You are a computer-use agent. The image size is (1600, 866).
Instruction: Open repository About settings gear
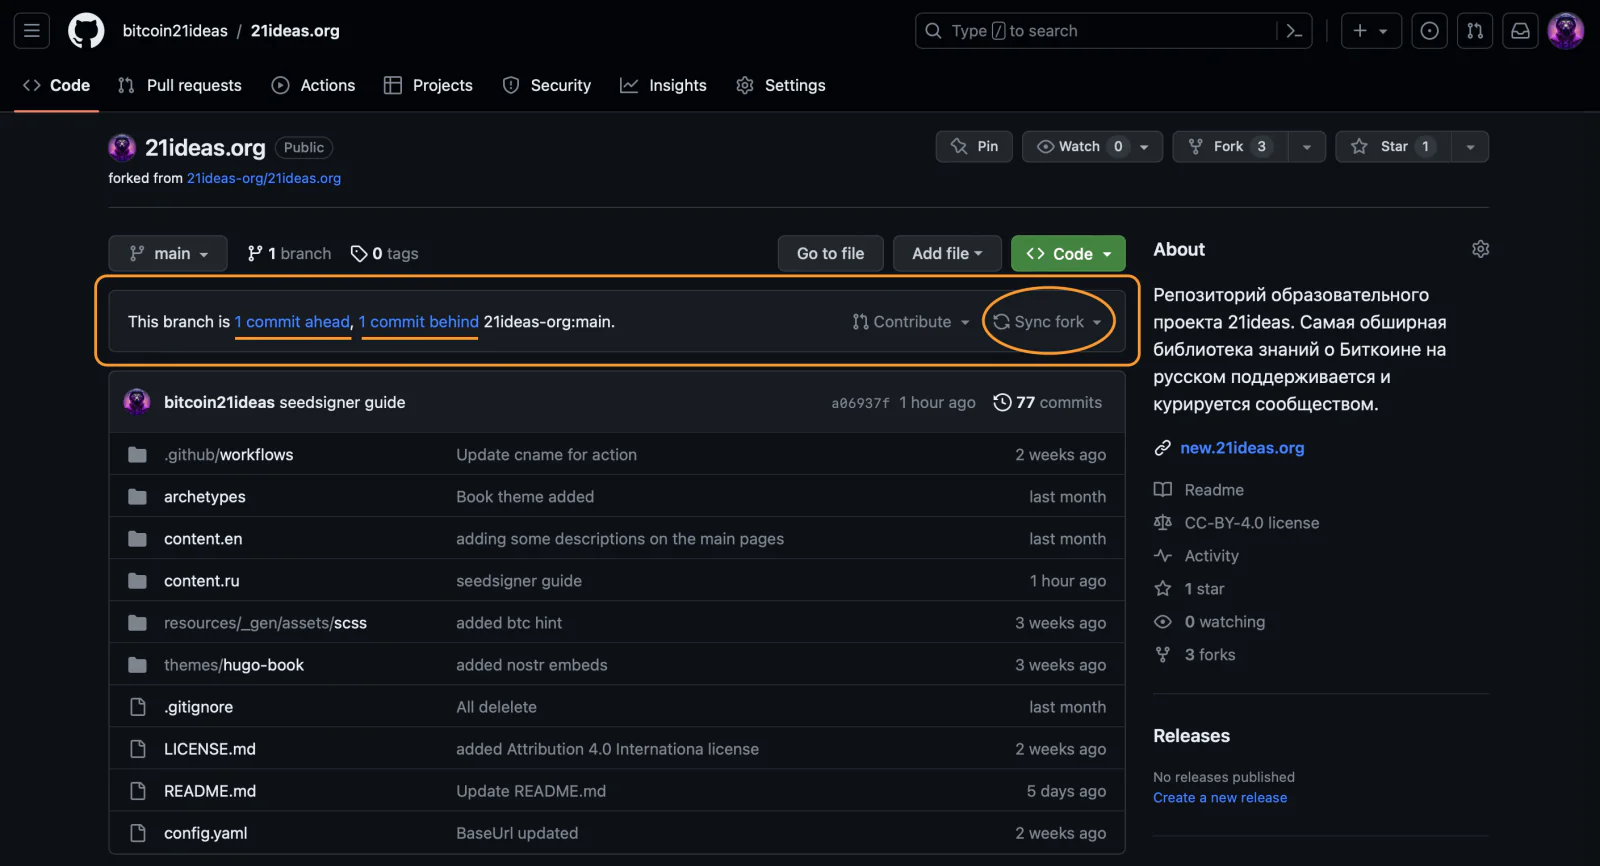[1481, 249]
